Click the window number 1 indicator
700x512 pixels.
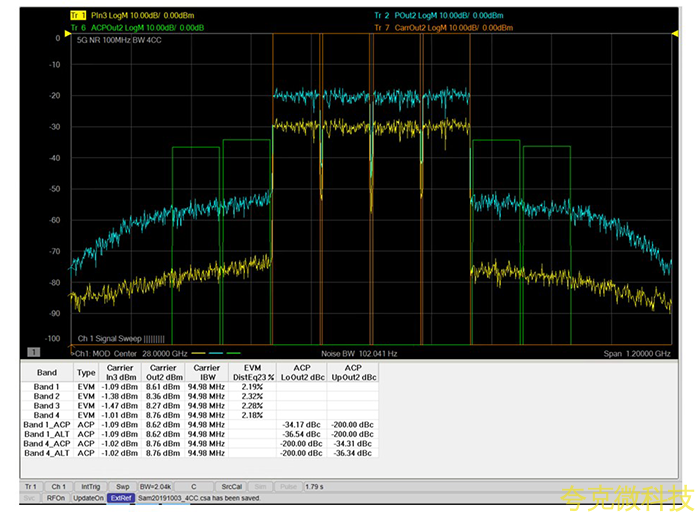pyautogui.click(x=33, y=352)
